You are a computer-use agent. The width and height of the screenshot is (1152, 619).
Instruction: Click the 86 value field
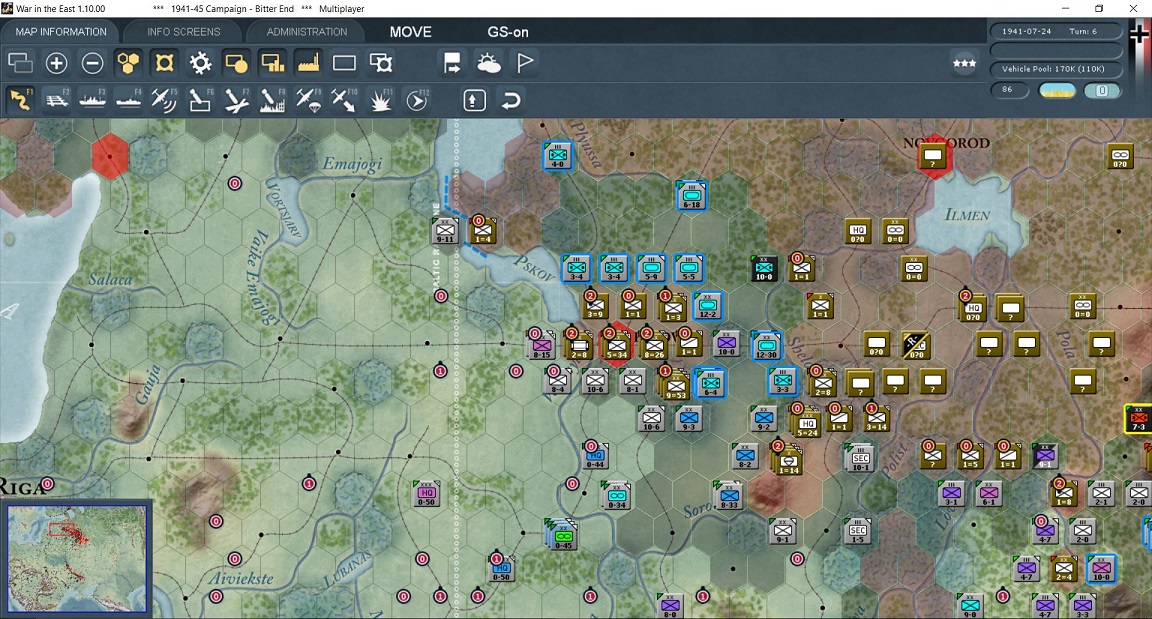(x=1008, y=90)
